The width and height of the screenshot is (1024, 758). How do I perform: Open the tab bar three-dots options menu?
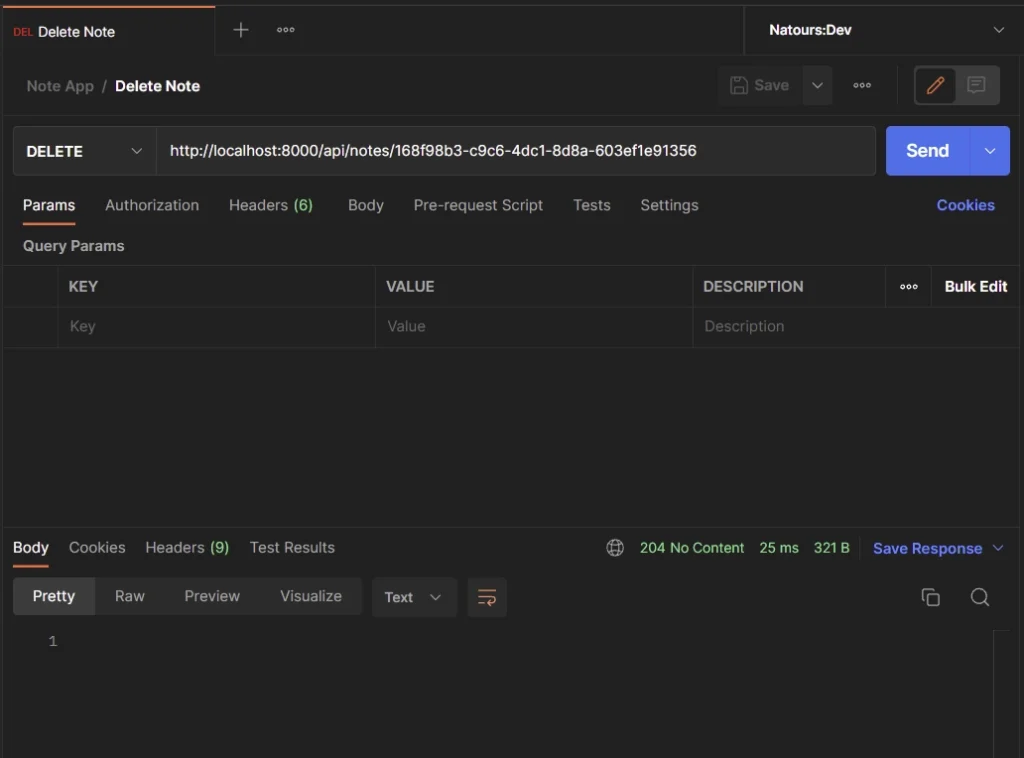[286, 30]
